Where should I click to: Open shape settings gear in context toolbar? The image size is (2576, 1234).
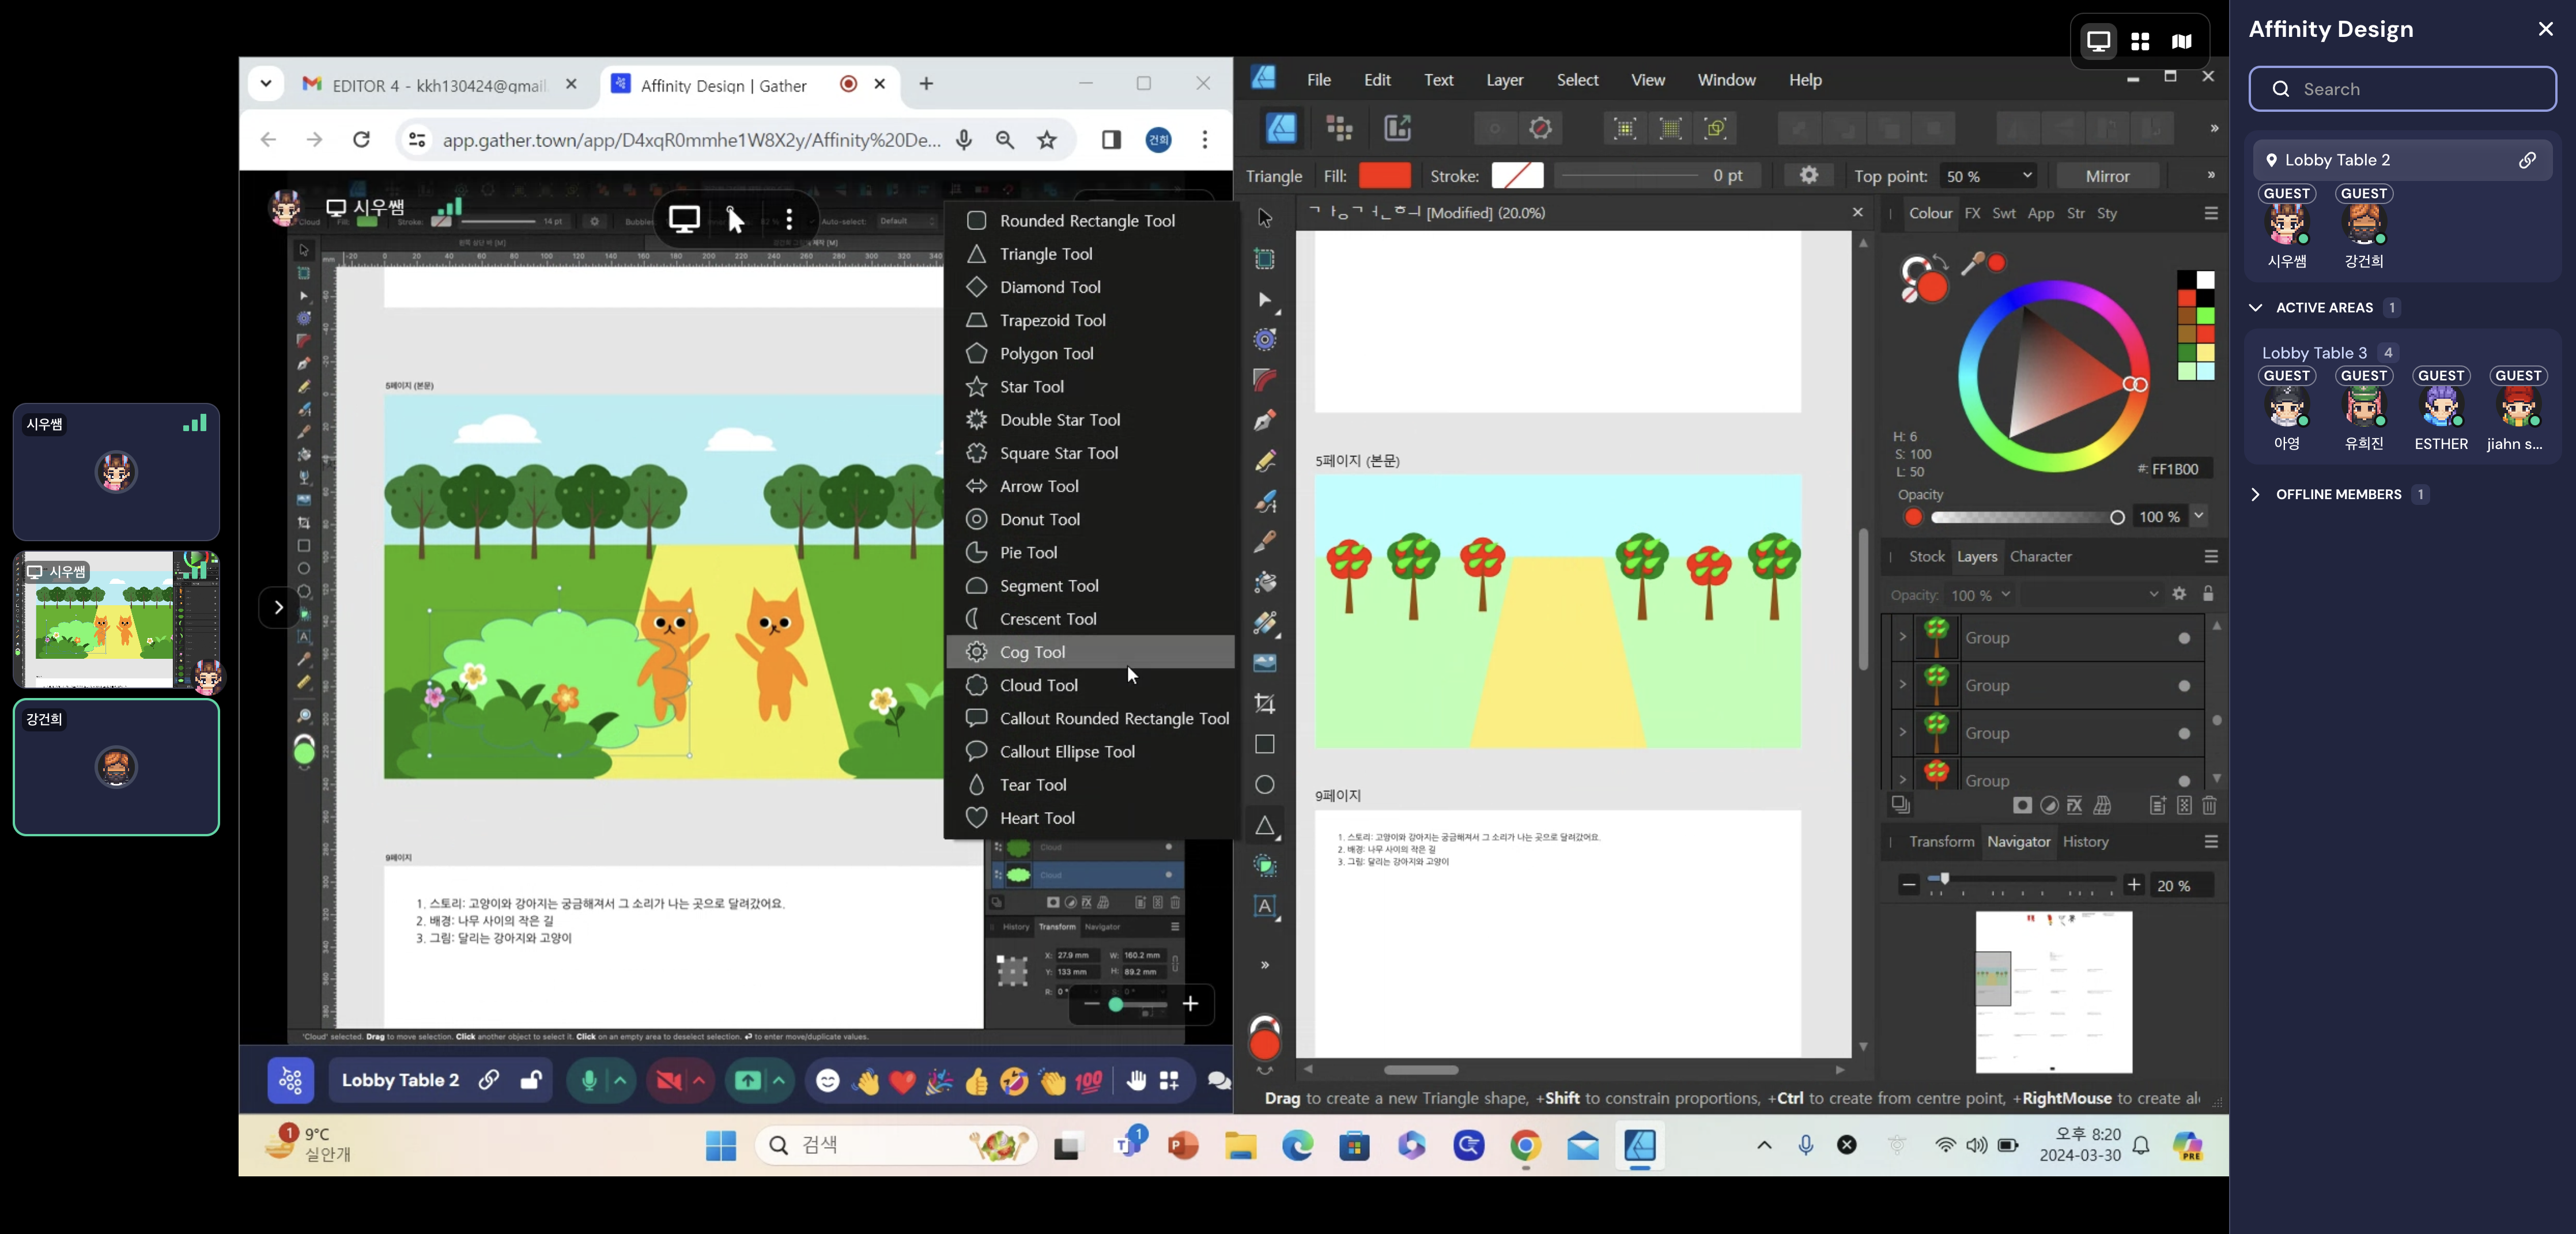coord(1809,175)
